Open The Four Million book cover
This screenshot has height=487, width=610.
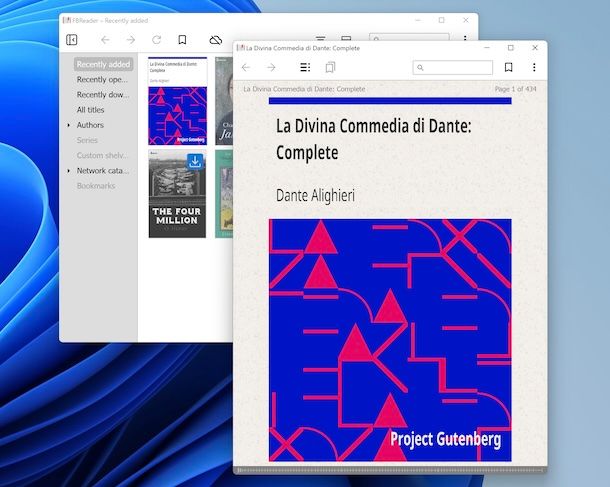(x=177, y=194)
